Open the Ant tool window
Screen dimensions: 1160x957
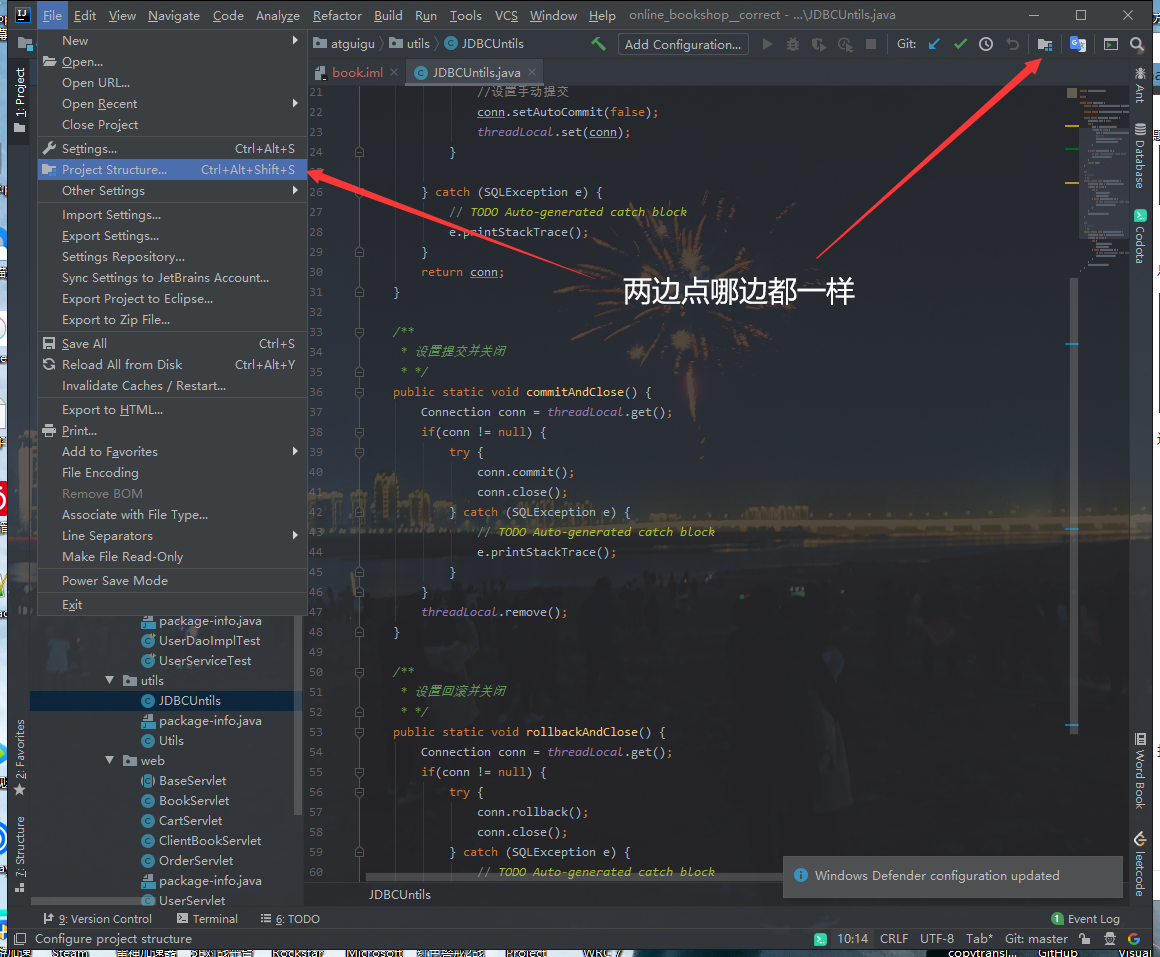[1140, 84]
